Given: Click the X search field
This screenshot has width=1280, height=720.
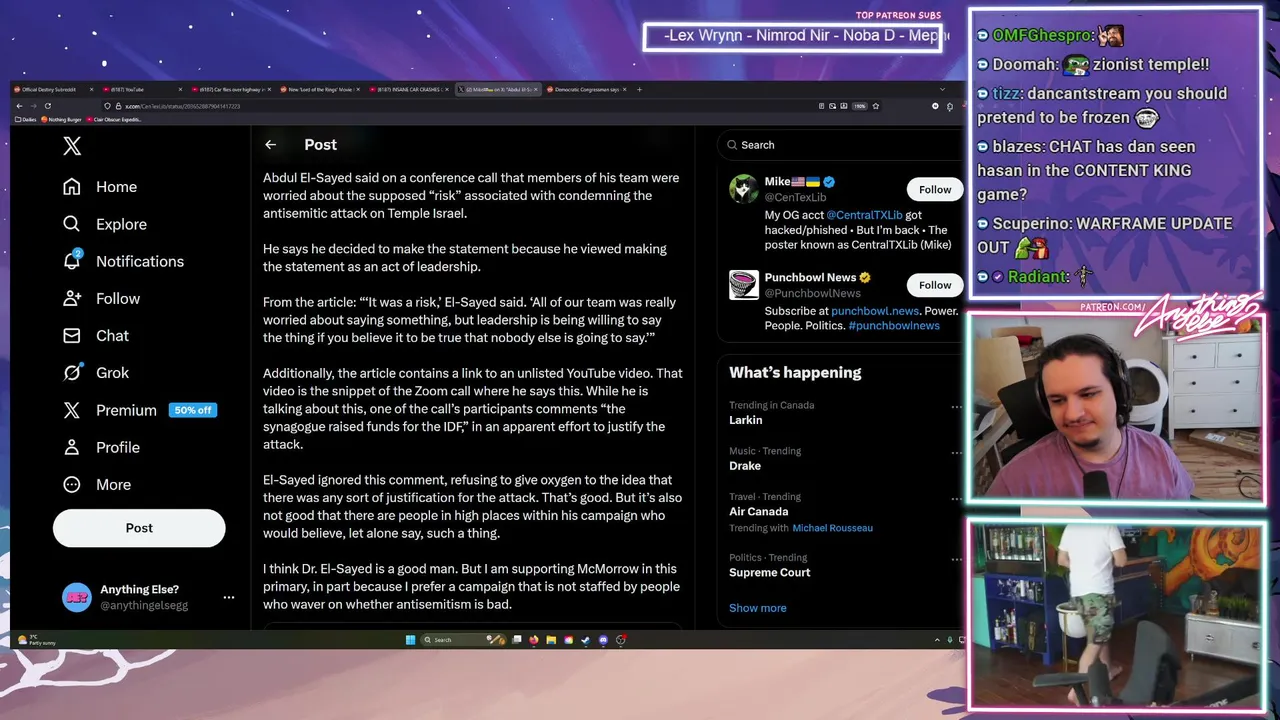Looking at the screenshot, I should coord(840,145).
